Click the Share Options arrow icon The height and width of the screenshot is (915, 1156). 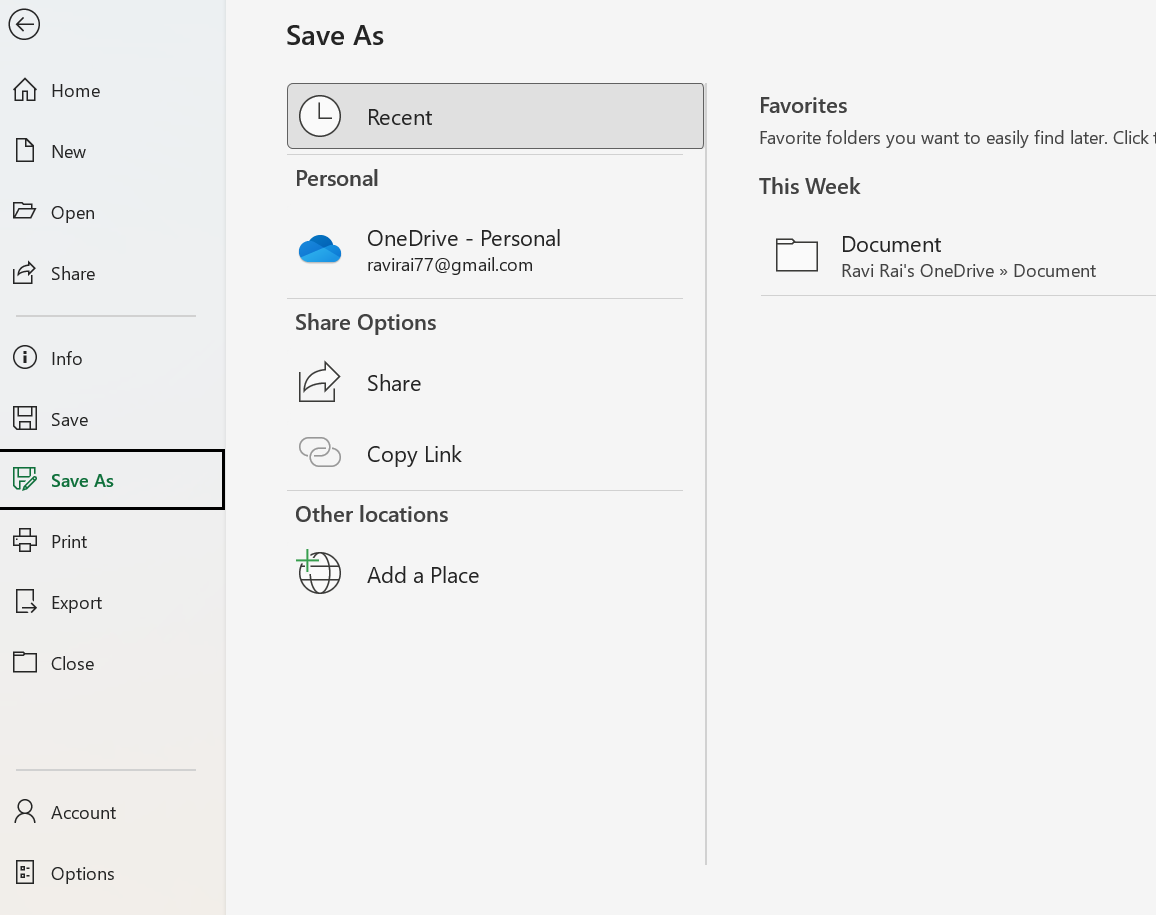tap(319, 382)
